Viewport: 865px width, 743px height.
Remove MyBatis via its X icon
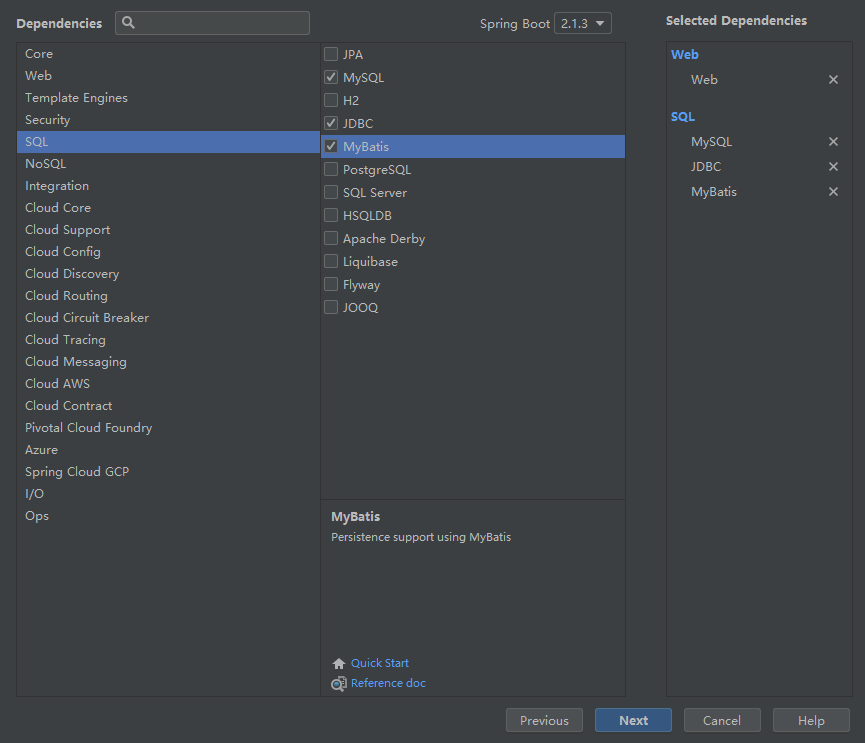(833, 192)
